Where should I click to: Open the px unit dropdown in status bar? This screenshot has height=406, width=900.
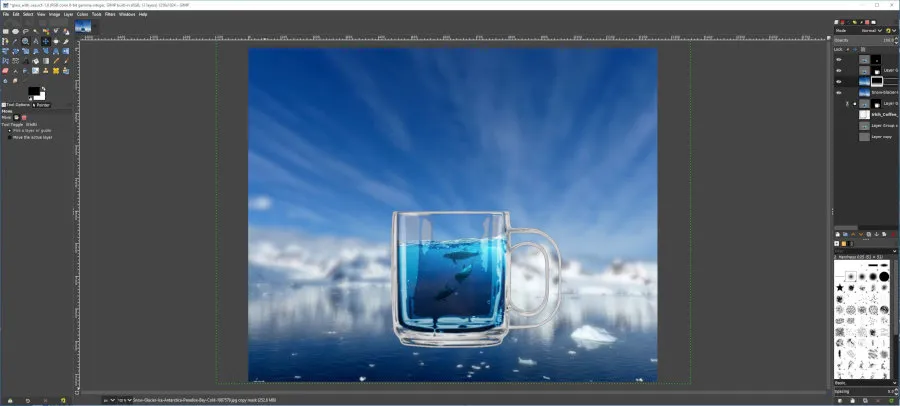[109, 400]
